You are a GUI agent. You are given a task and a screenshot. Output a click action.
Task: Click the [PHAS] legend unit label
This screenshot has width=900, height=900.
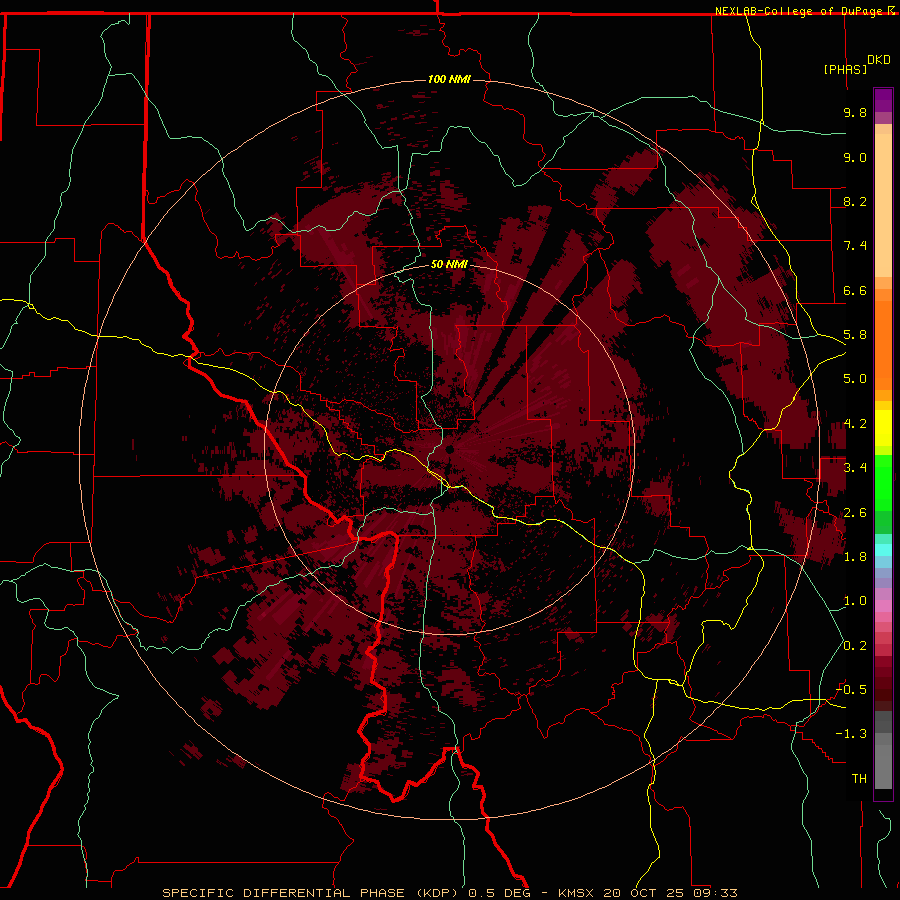coord(845,69)
